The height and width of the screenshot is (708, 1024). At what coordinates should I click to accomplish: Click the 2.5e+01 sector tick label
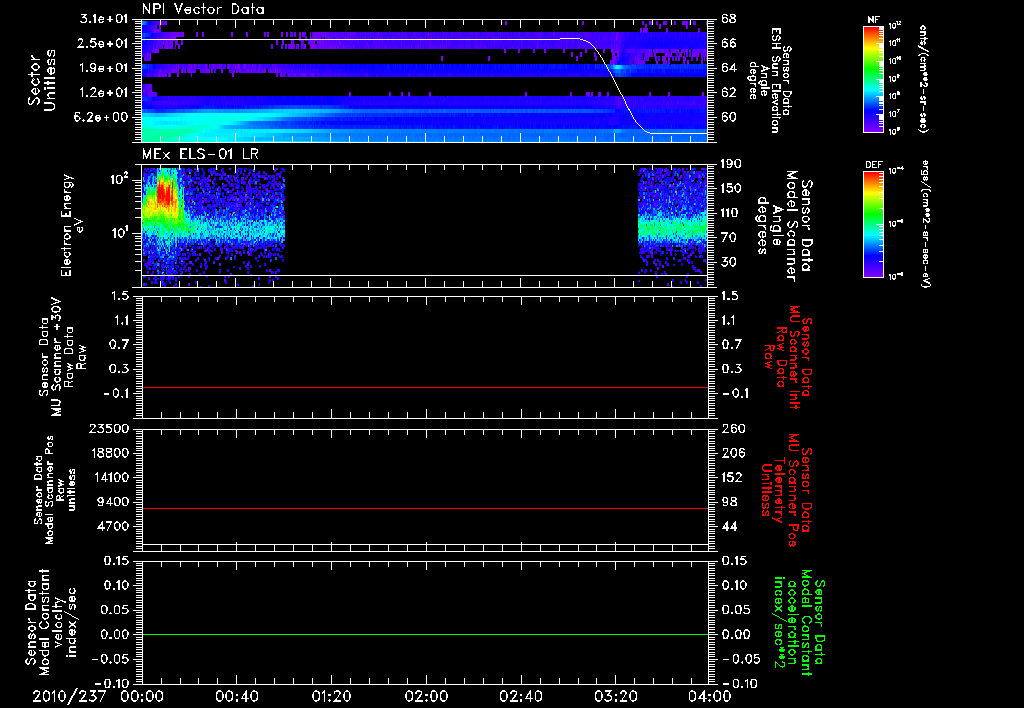tap(104, 43)
